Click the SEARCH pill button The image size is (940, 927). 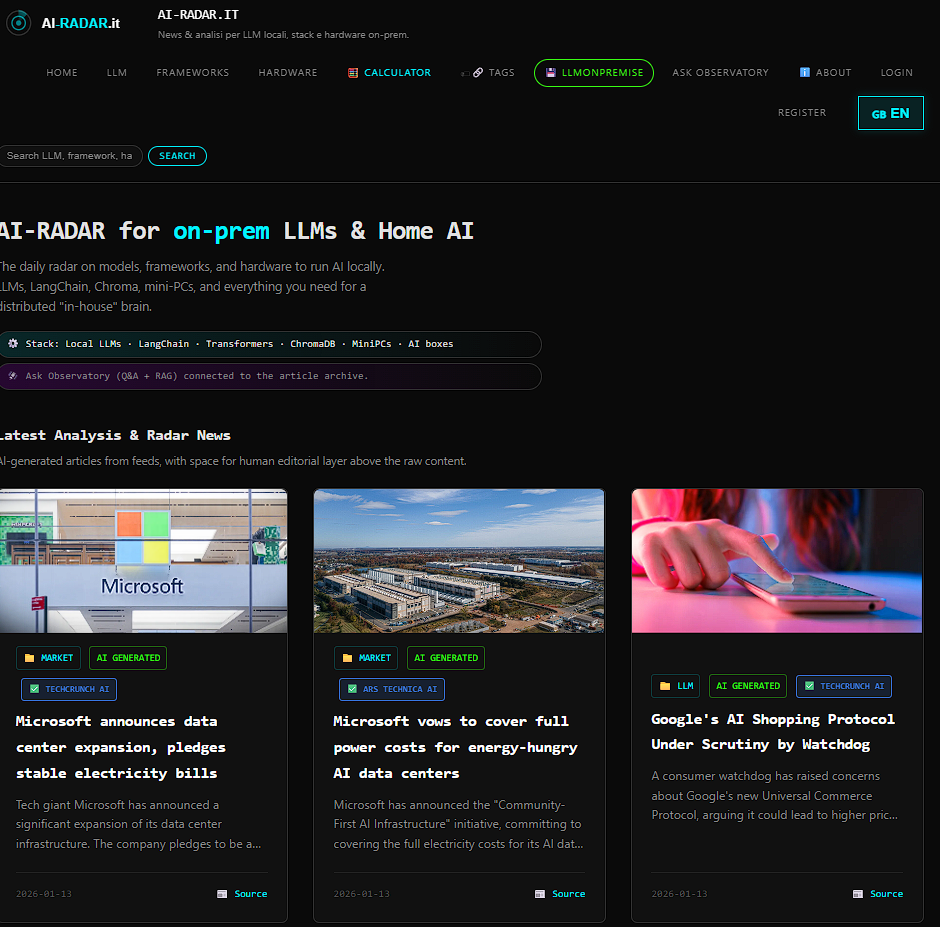click(x=177, y=155)
